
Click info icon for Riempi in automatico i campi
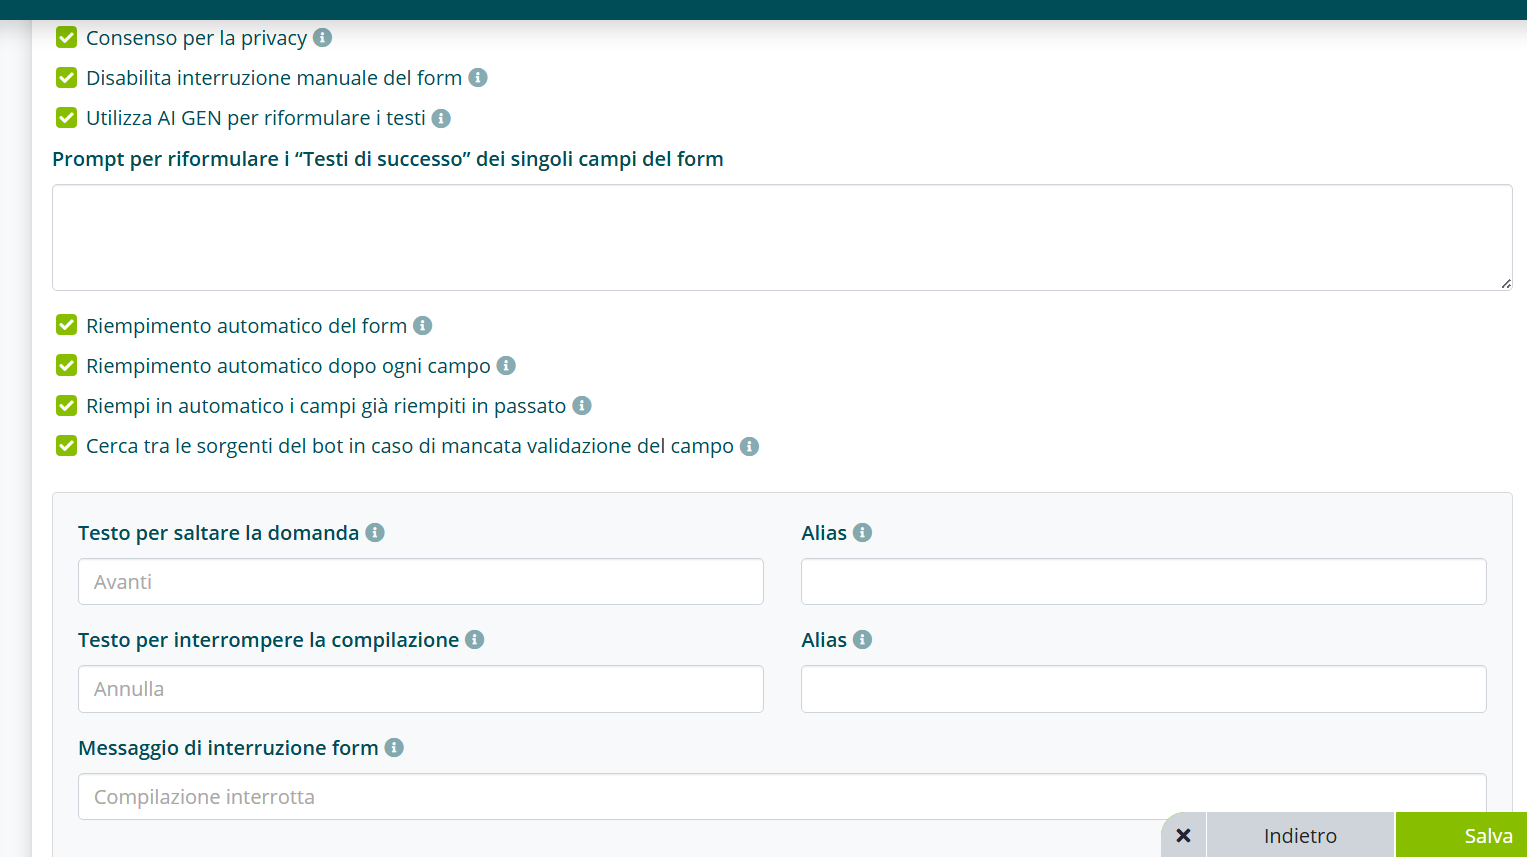[x=582, y=405]
